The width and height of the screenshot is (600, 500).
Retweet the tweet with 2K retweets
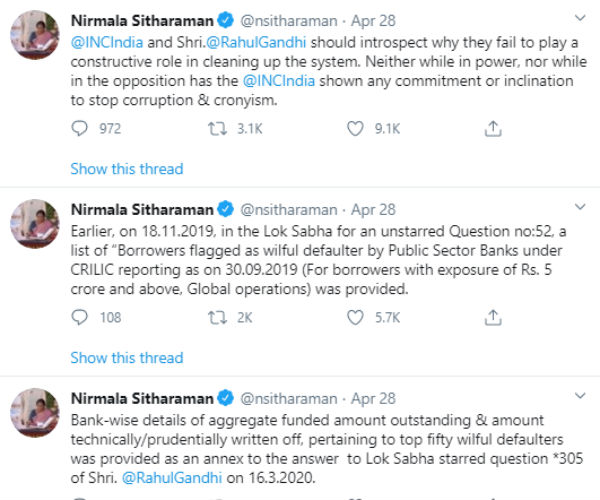click(x=217, y=318)
